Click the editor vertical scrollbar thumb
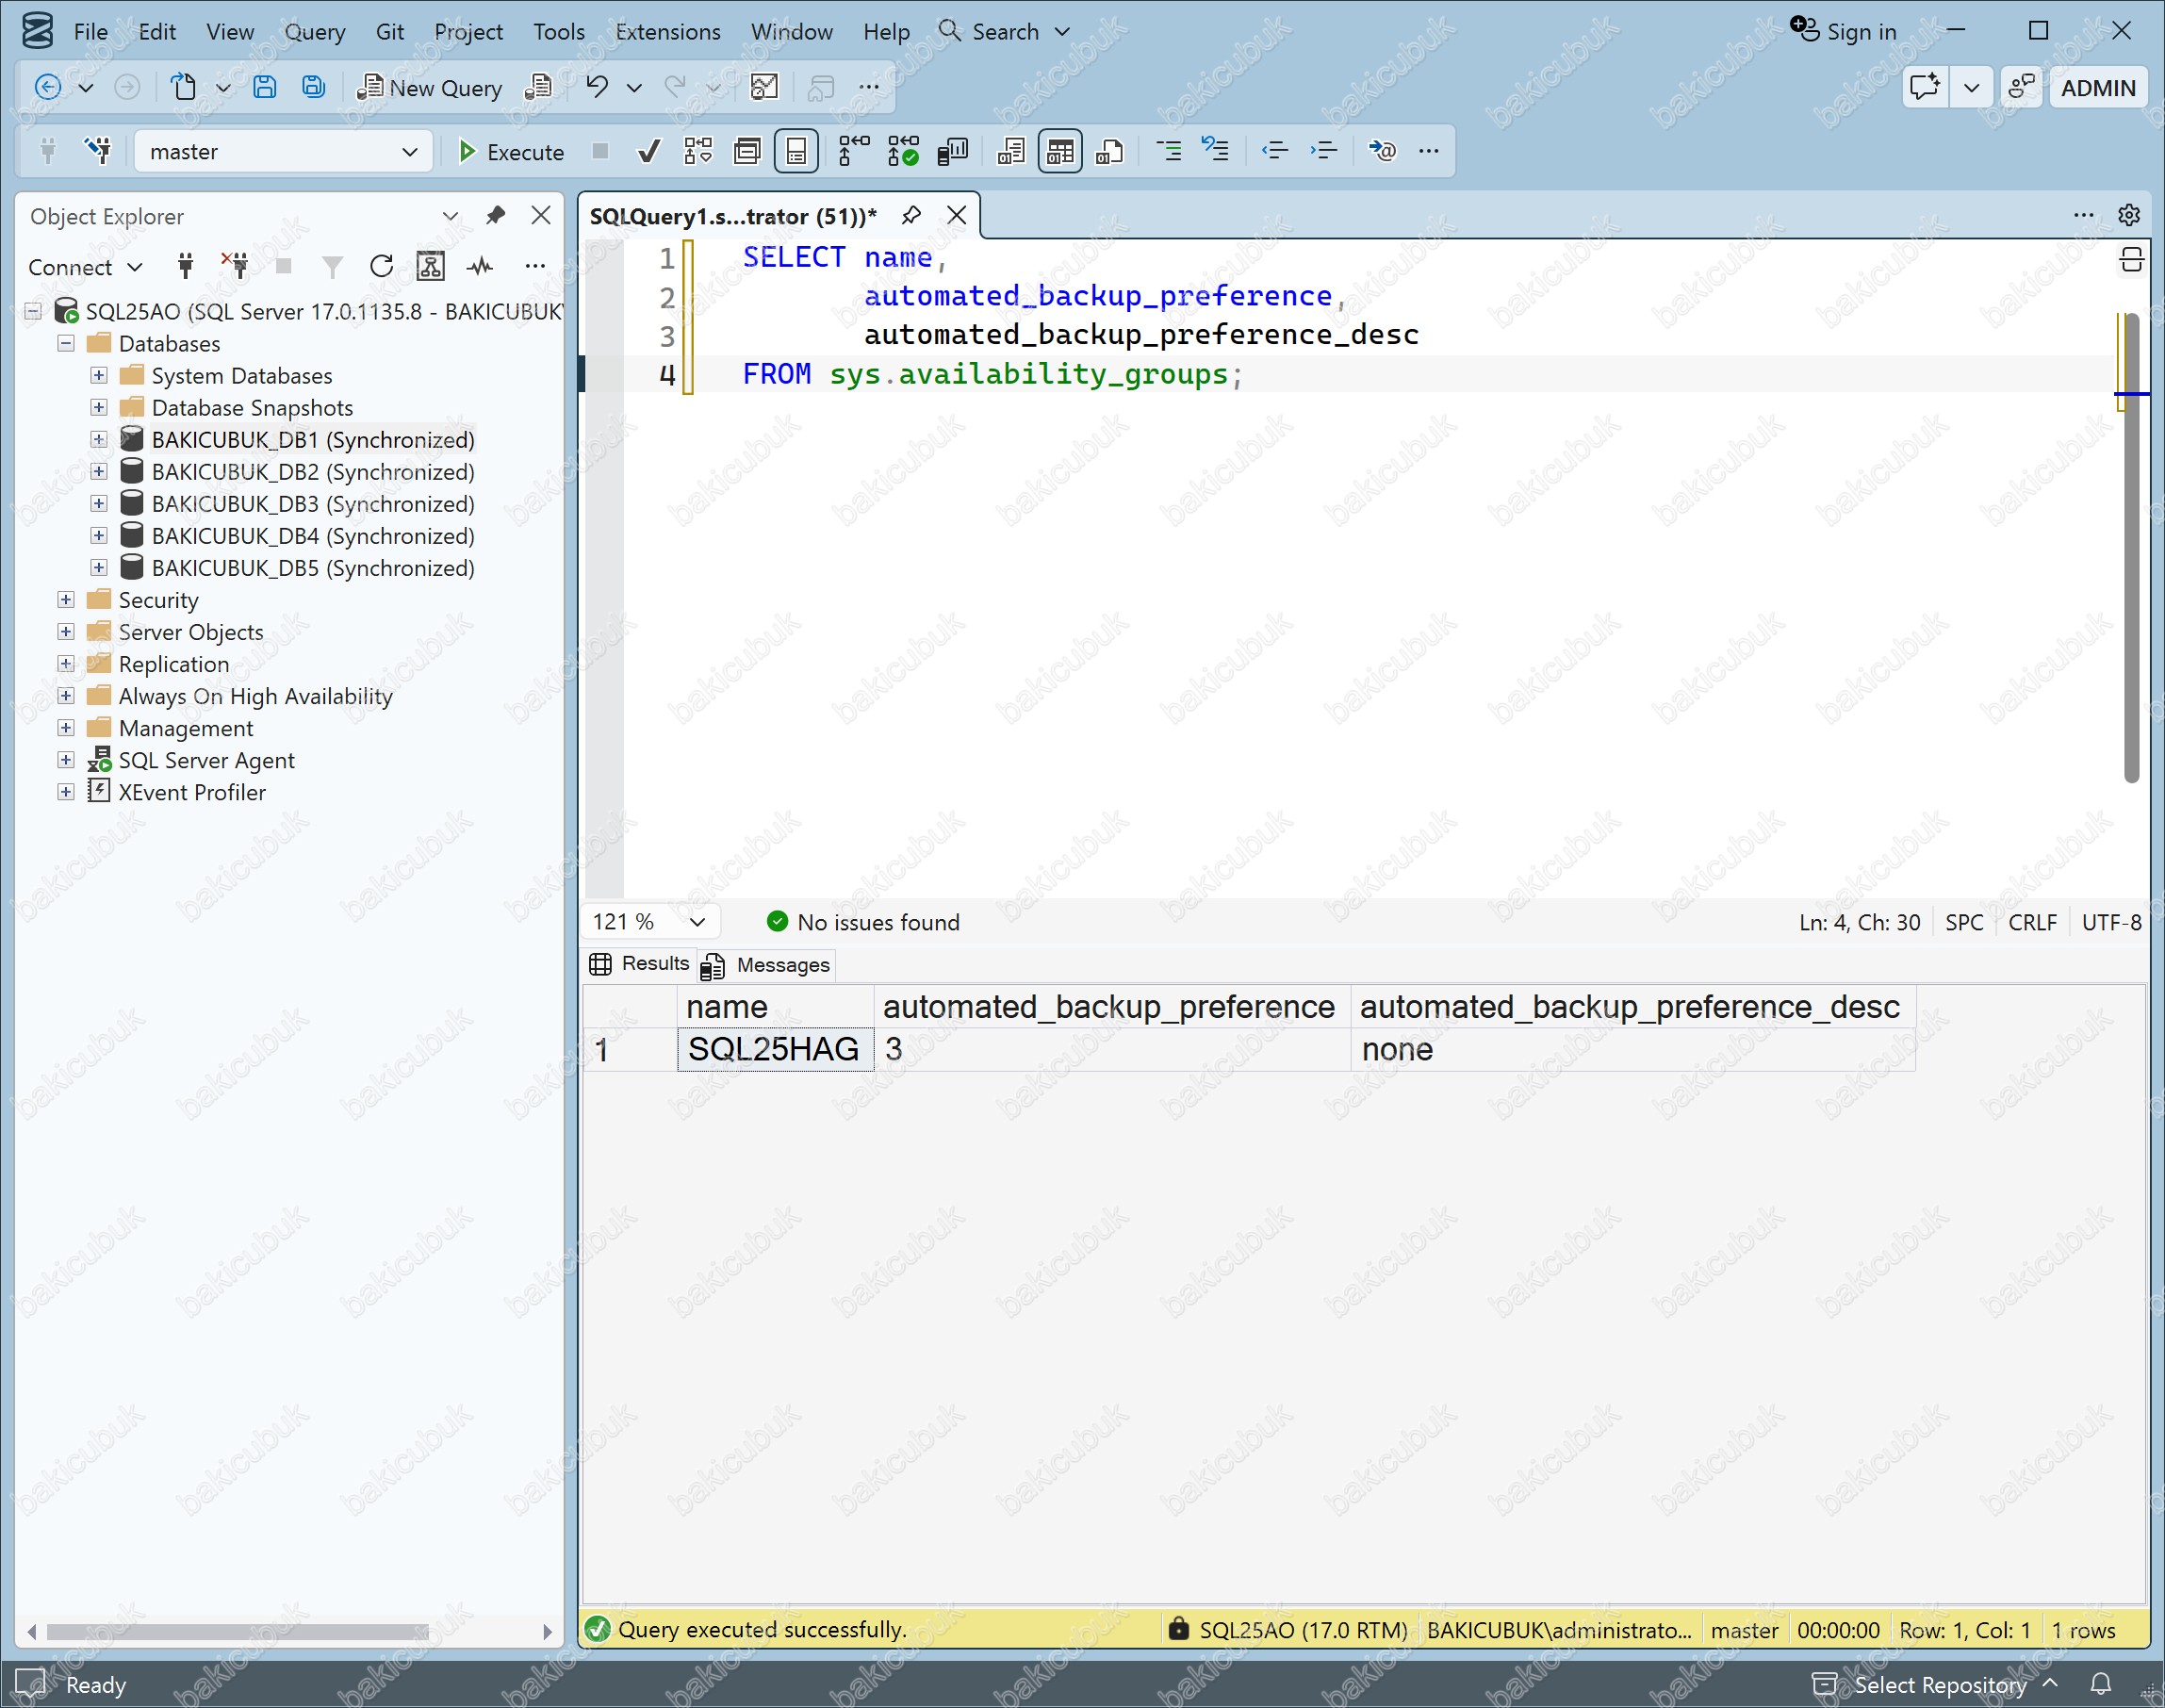The image size is (2165, 1708). point(2131,548)
